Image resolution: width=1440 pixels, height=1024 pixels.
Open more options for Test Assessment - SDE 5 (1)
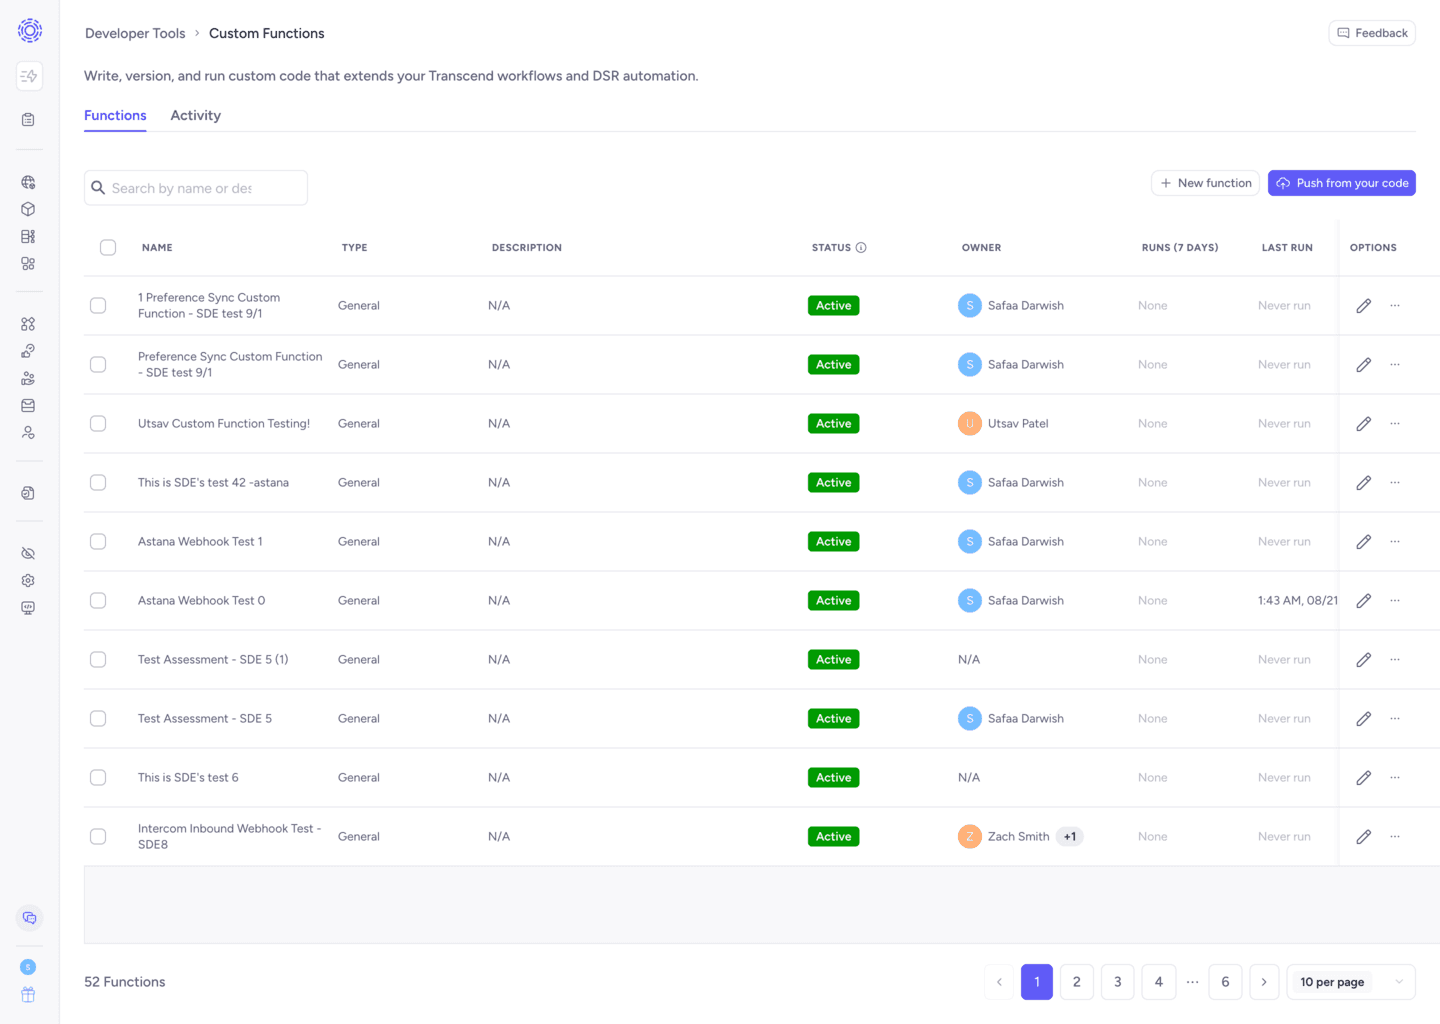[1395, 660]
